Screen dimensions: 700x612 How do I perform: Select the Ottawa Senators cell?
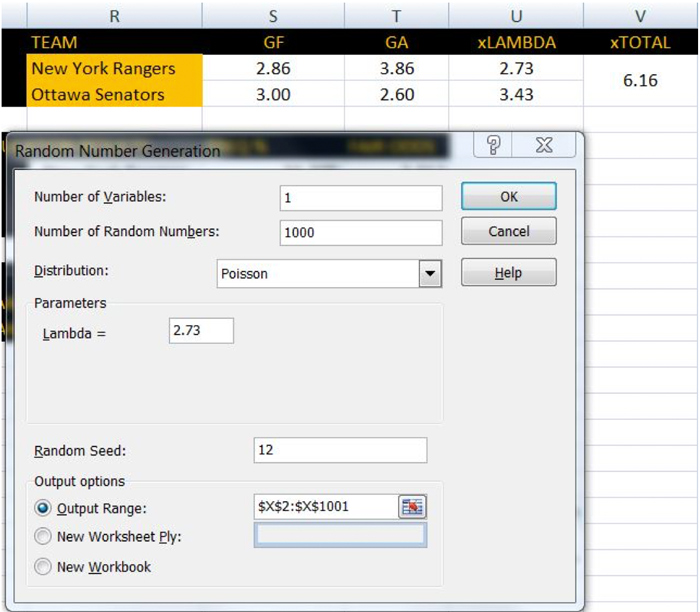pyautogui.click(x=114, y=94)
